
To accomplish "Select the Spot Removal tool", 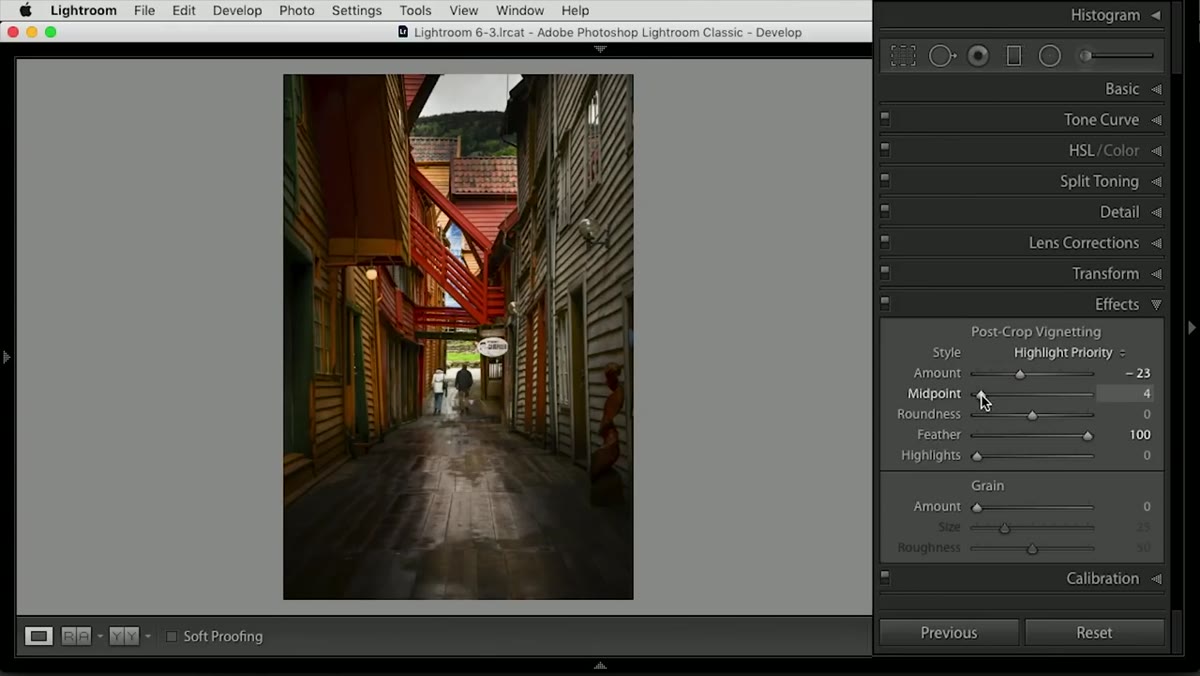I will coord(942,56).
